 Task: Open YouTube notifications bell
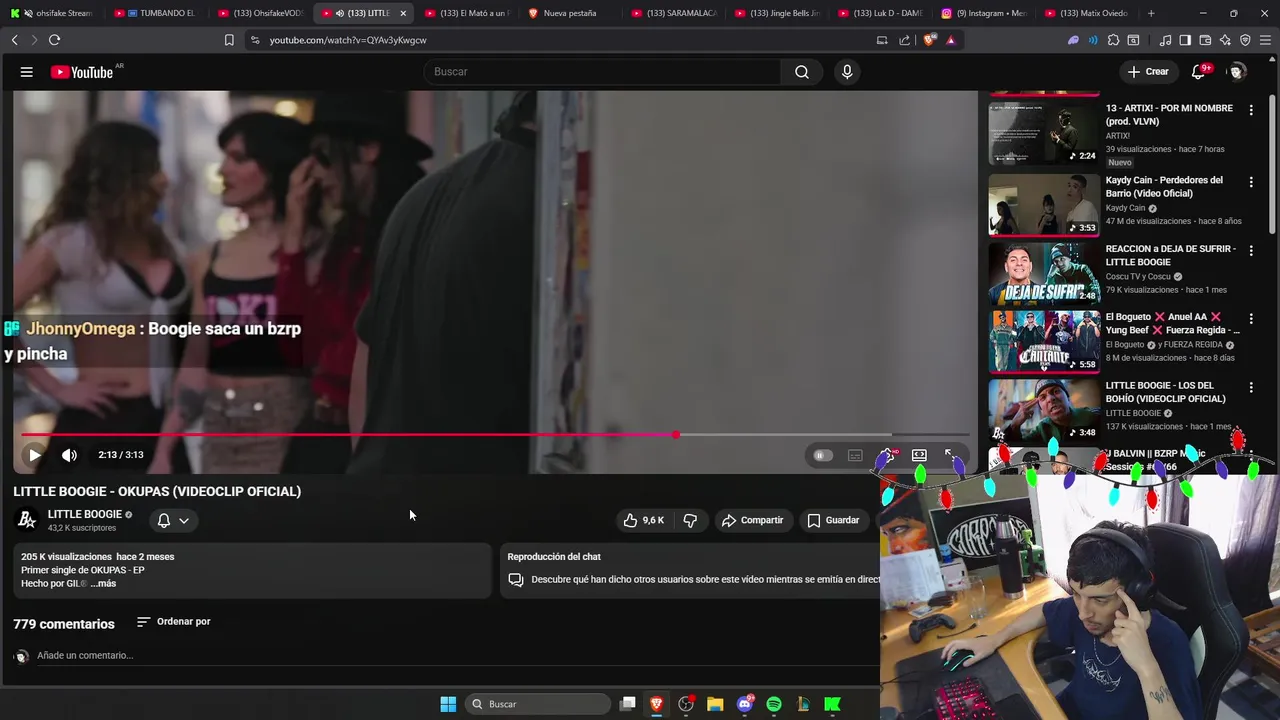[1198, 72]
